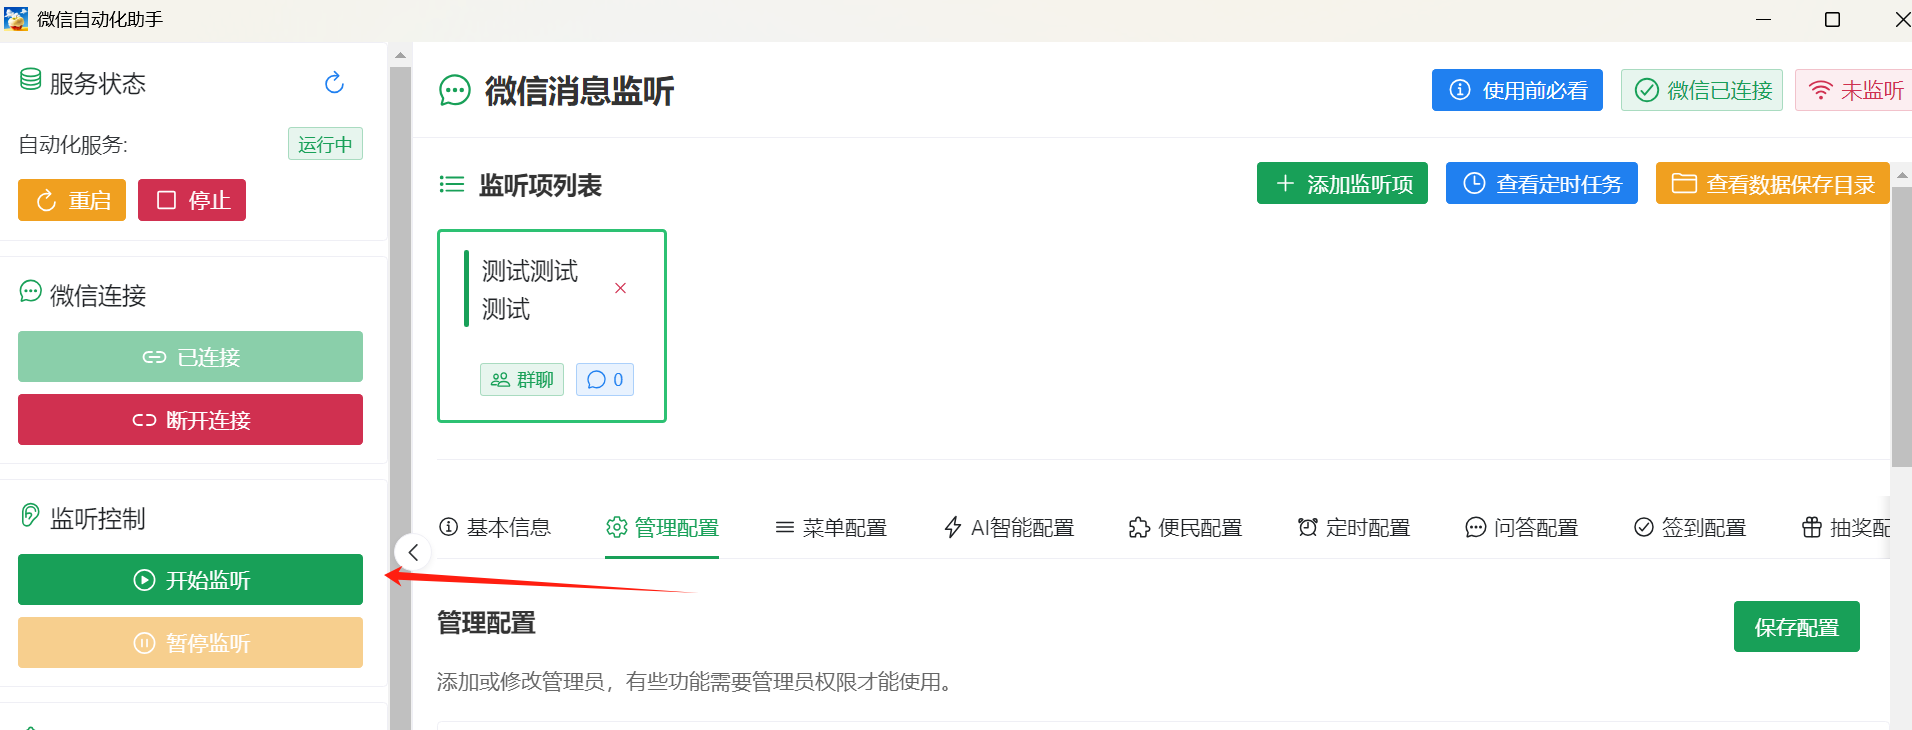Screen dimensions: 1912x730
Task: Click the 重启 restart button
Action: 72,200
